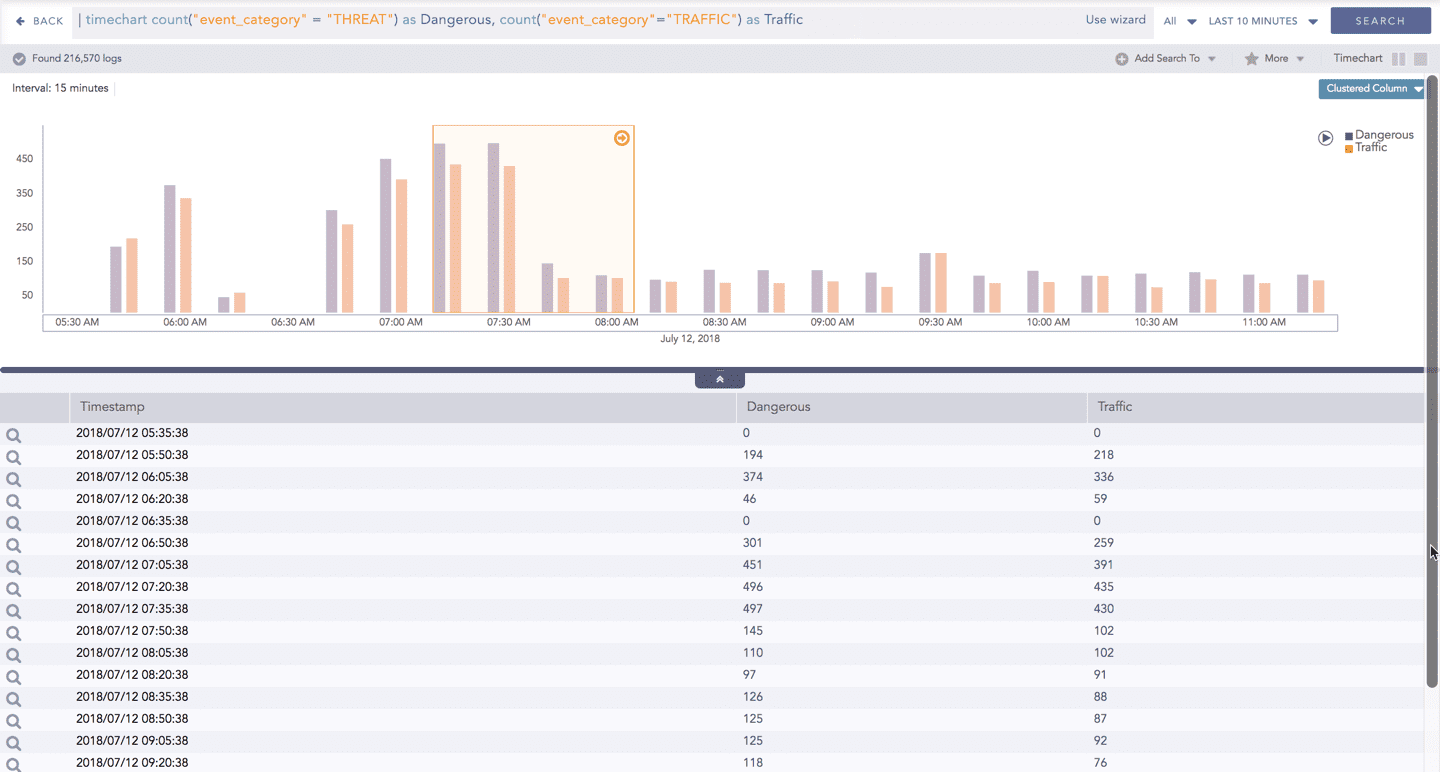Open magnifier for the 05:50:38 row

tap(14, 457)
